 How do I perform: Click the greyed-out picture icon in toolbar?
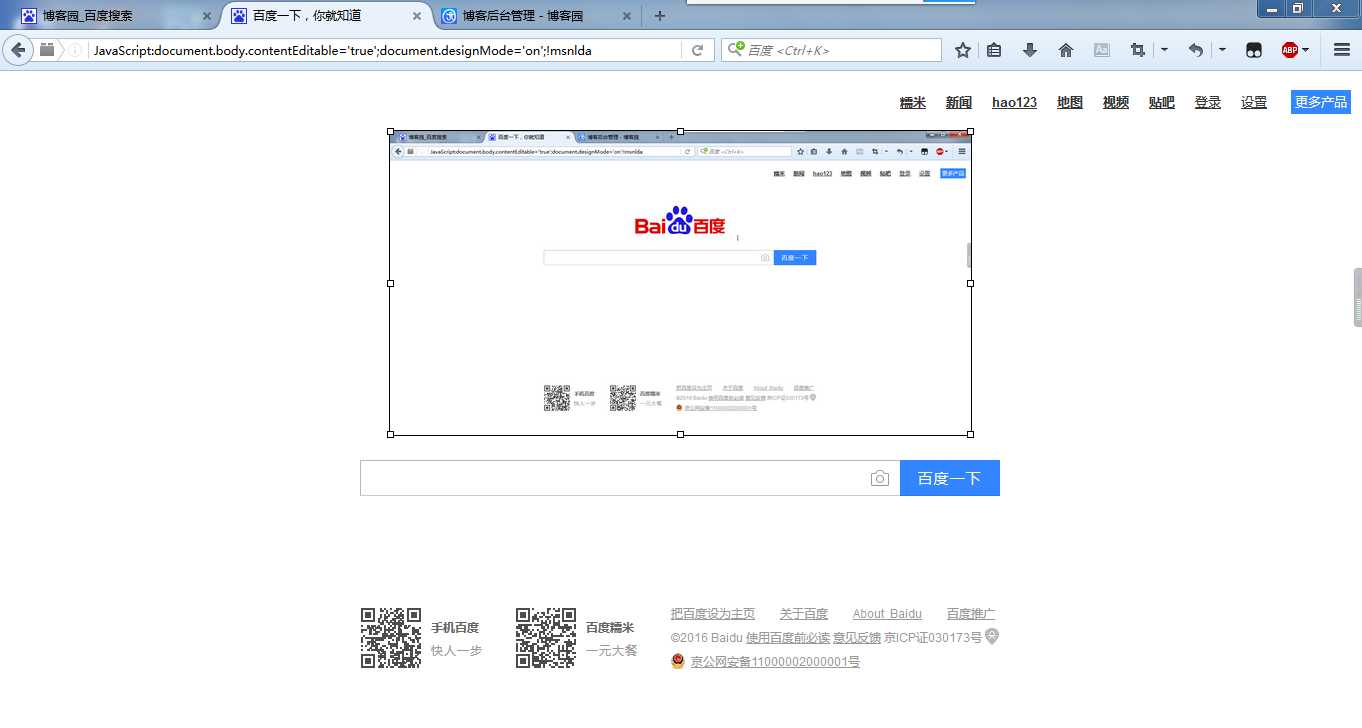click(1102, 50)
